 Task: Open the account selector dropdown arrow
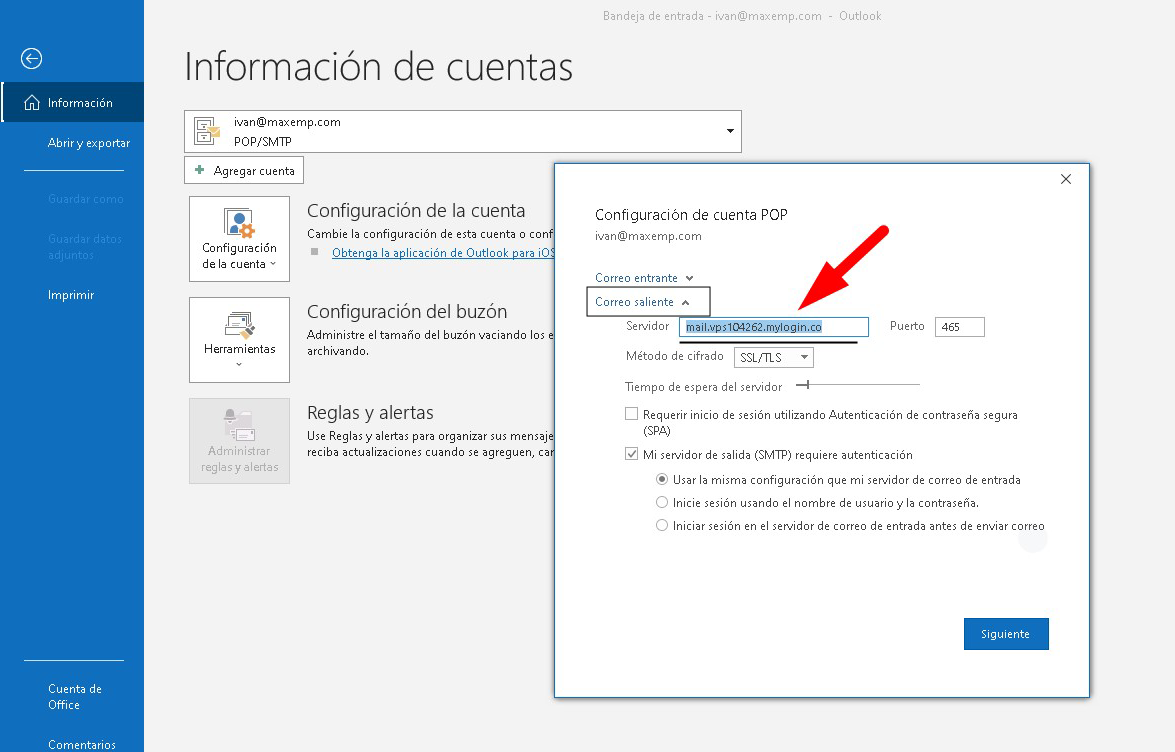pos(730,131)
